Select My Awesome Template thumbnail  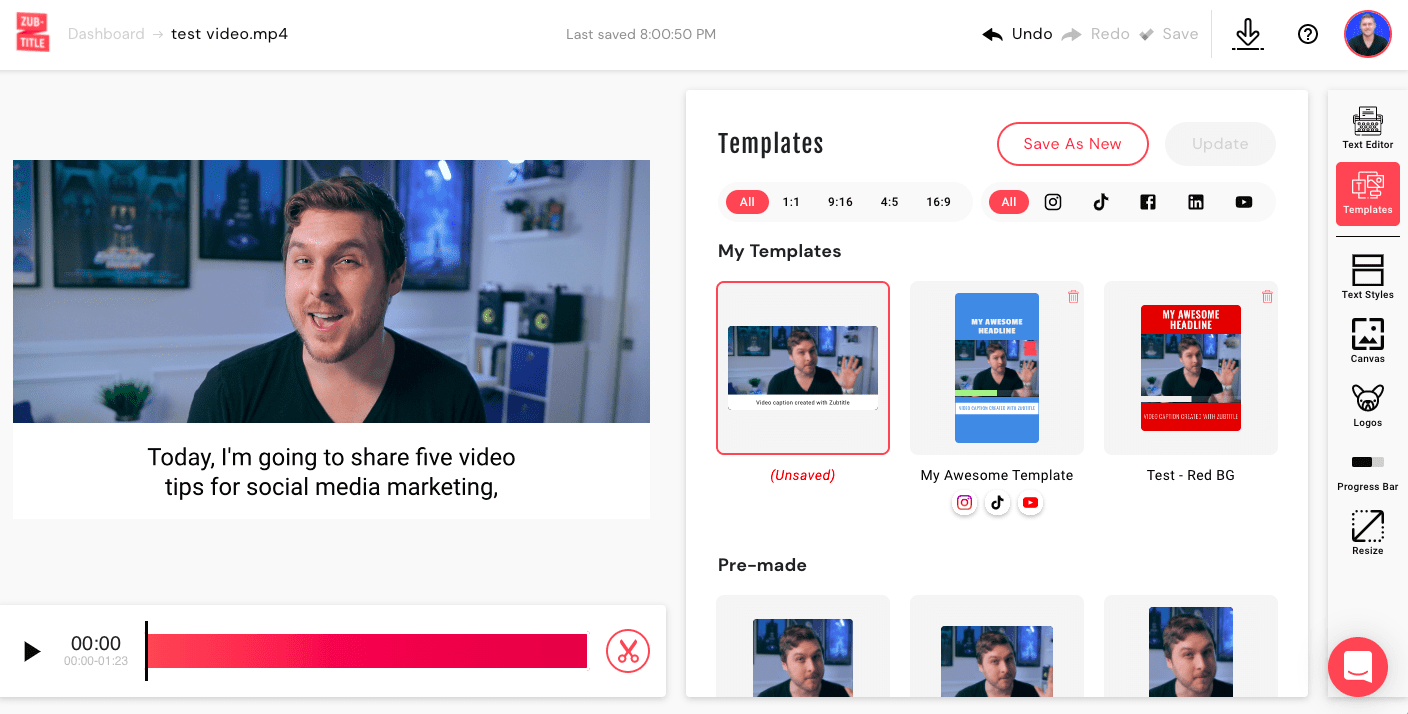click(997, 368)
